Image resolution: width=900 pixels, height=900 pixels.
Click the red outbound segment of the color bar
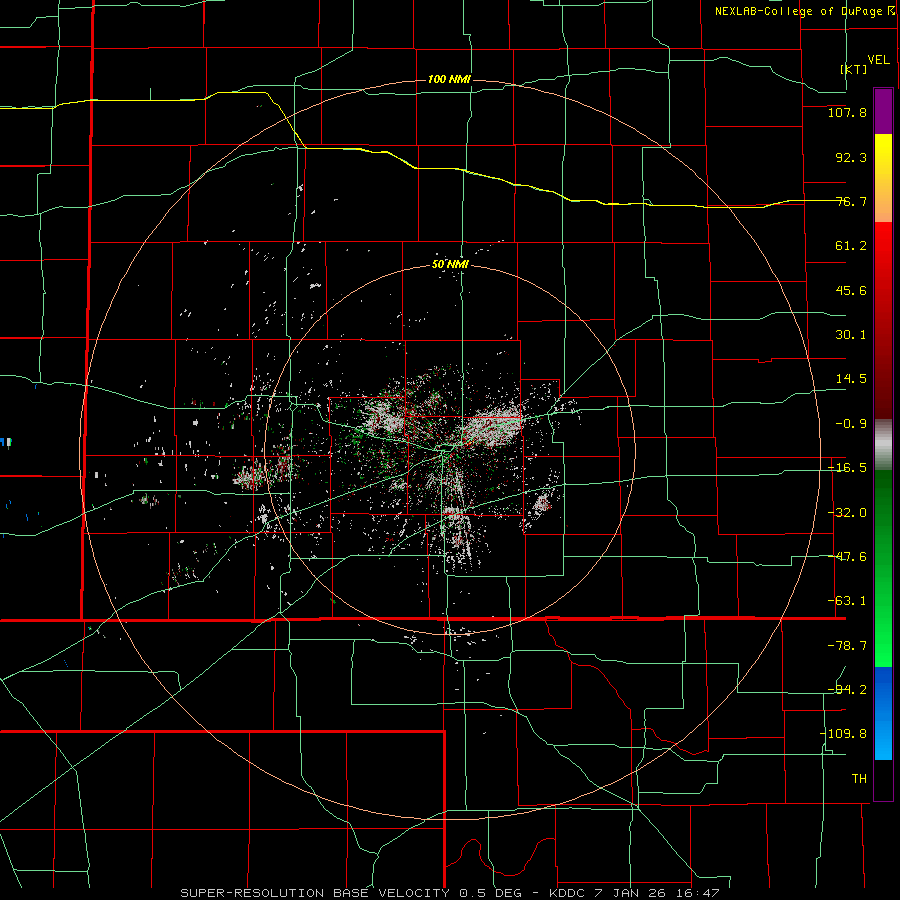pos(883,320)
